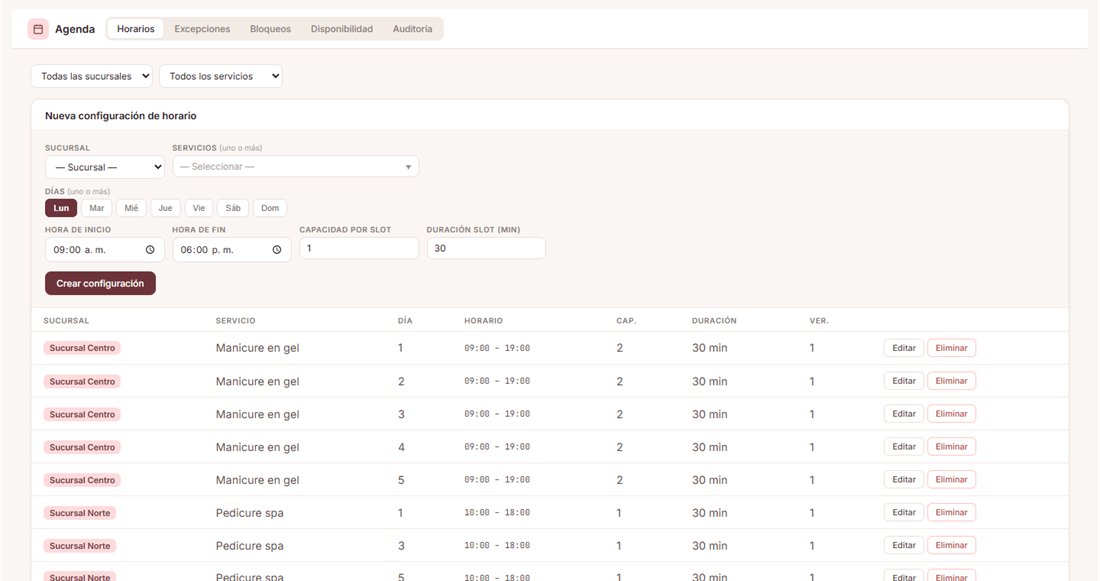Viewport: 1100px width, 581px height.
Task: Click the Crear configuración button
Action: [x=100, y=283]
